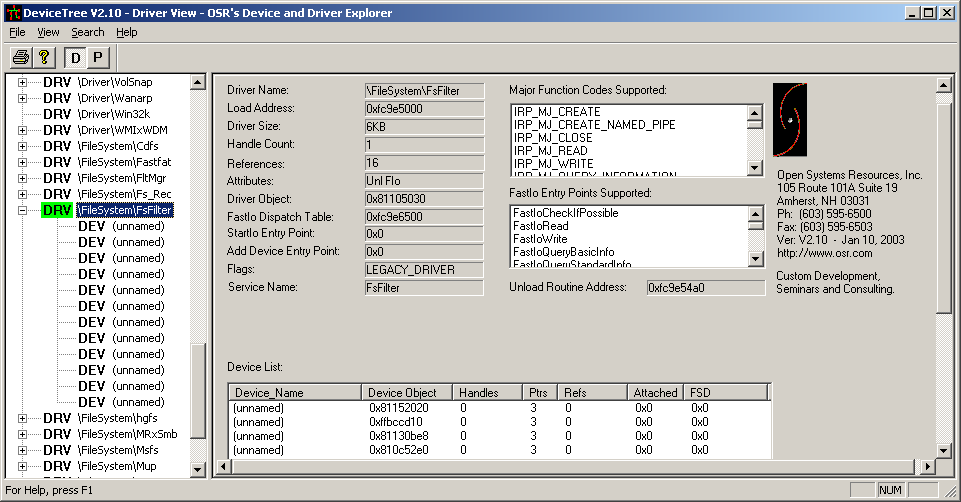
Task: Select FastIoQueryBasicInfo in FastIo list
Action: coord(564,252)
